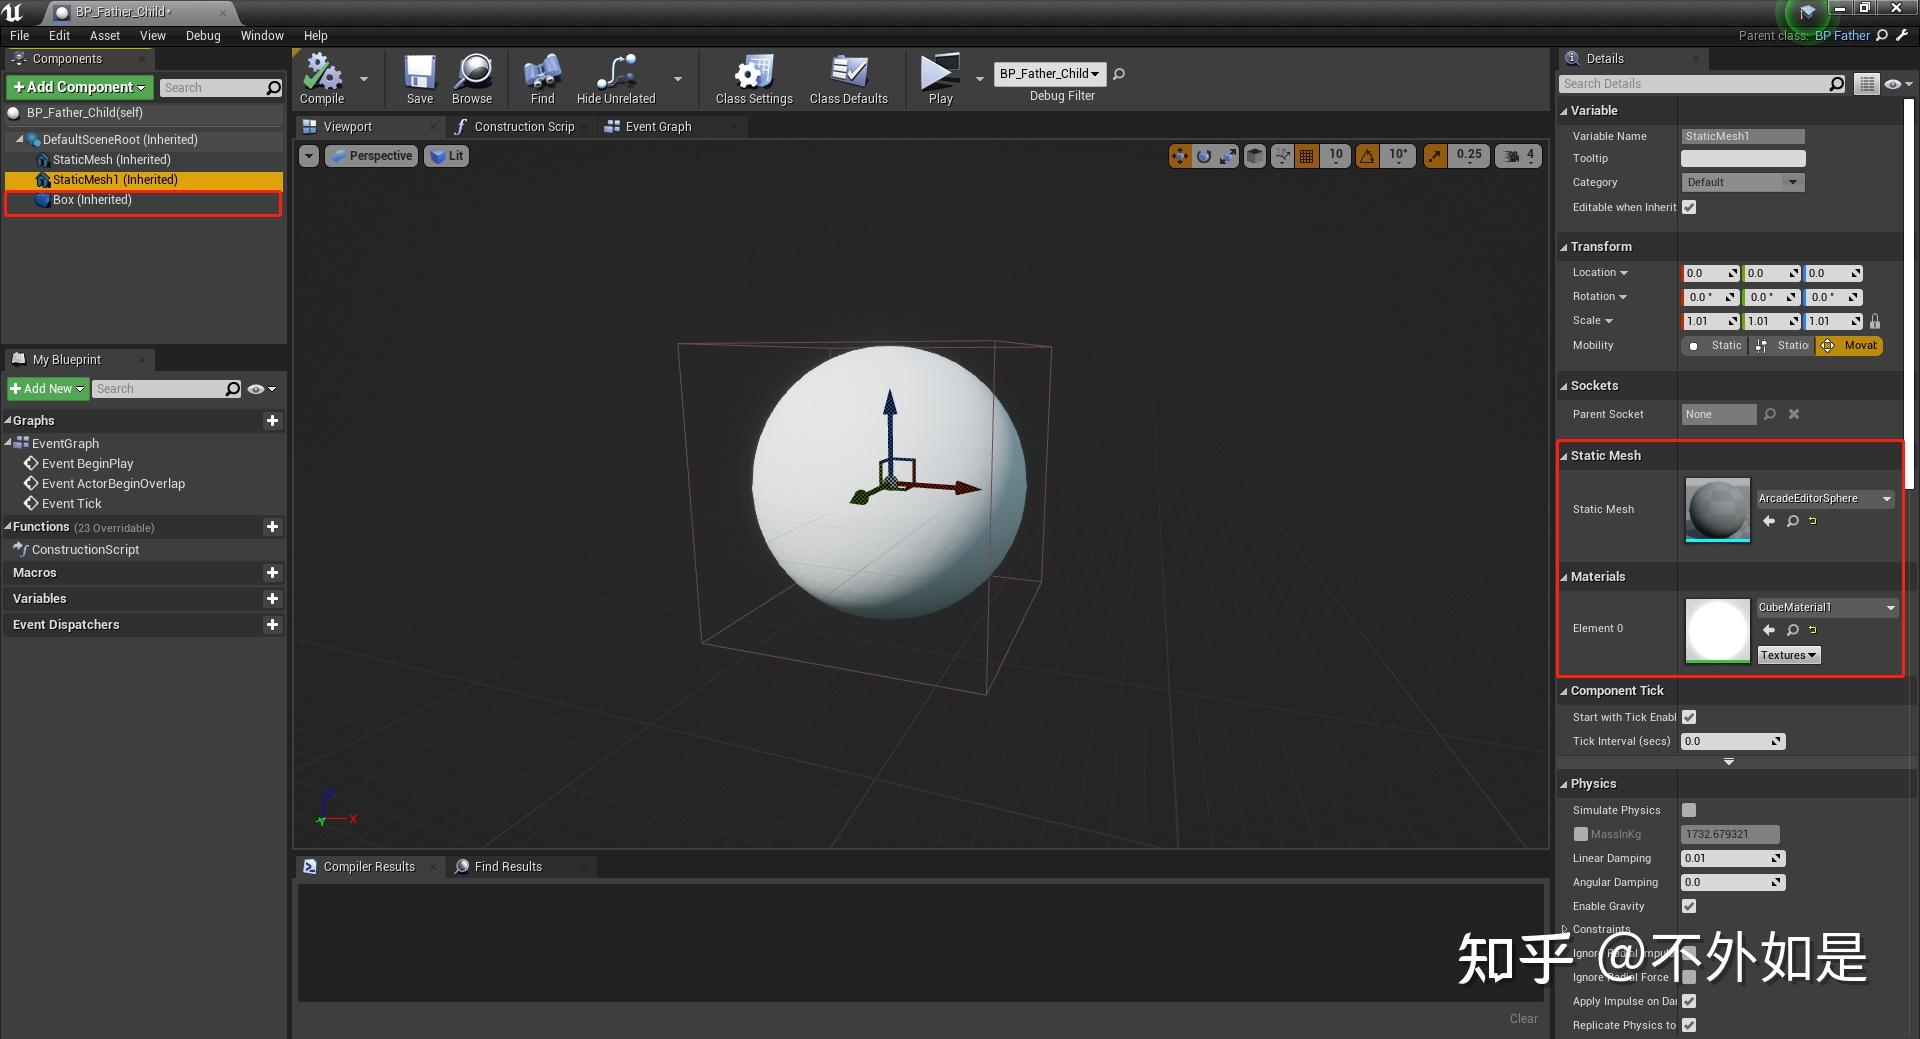Open the BP_Father_Child debug filter dropdown
The image size is (1920, 1039).
tap(1049, 74)
